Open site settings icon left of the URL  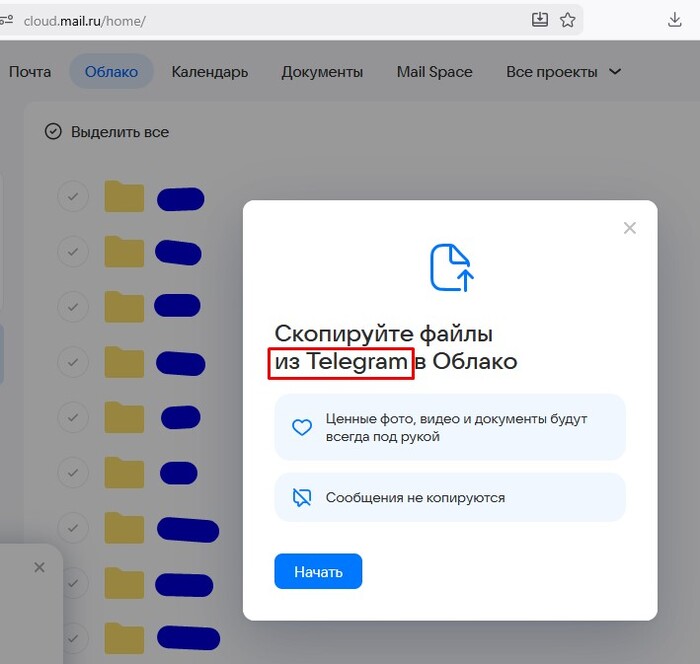[6, 20]
